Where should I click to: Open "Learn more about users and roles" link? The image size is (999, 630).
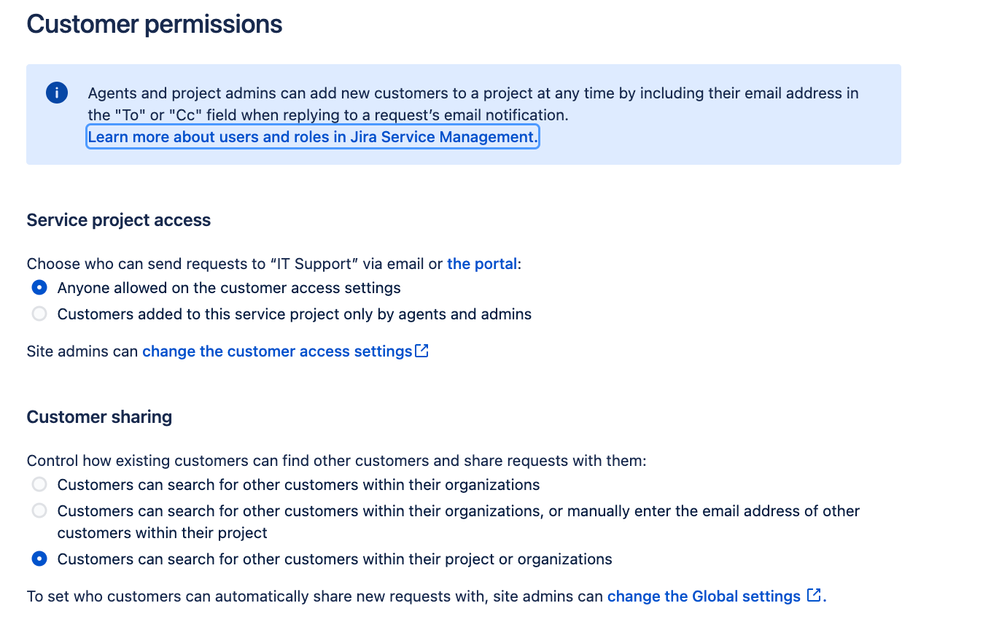coord(312,137)
